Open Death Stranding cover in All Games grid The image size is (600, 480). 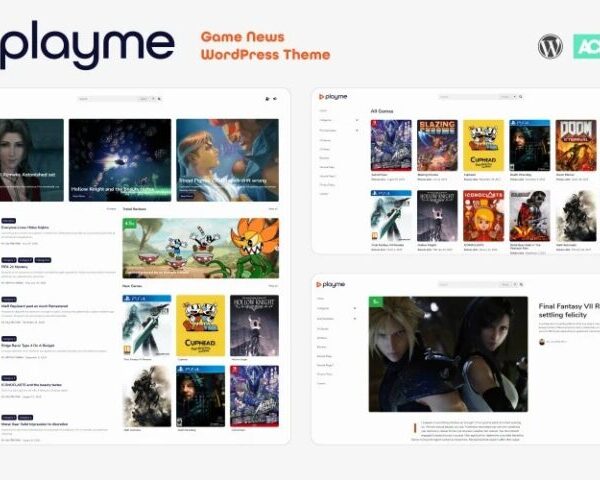point(530,145)
